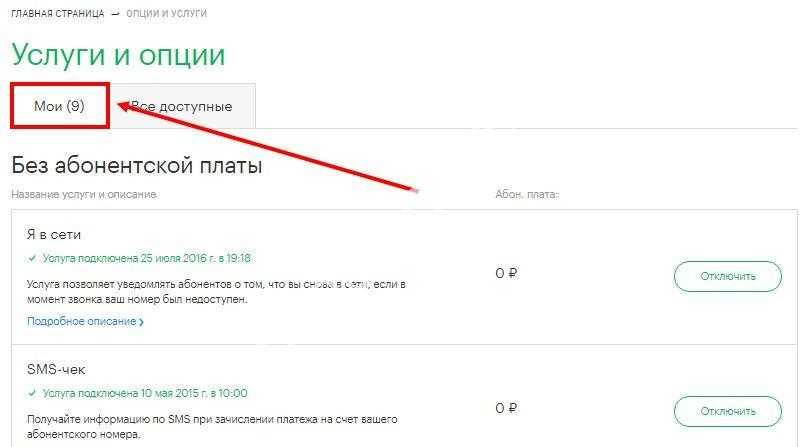Click the Услуги и опции page heading

click(x=118, y=55)
